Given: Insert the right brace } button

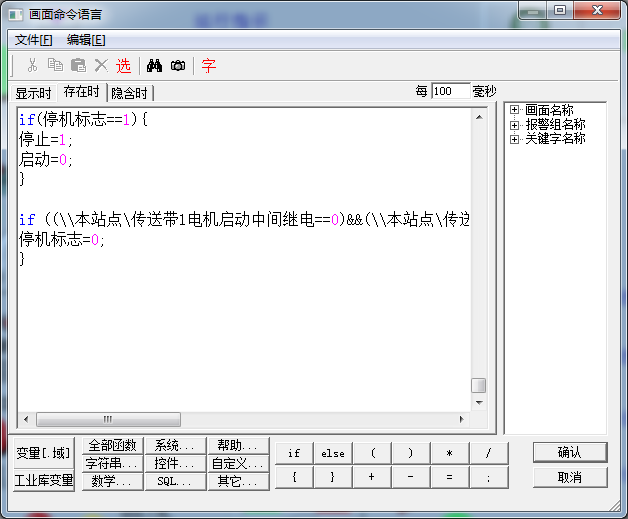Looking at the screenshot, I should (333, 477).
